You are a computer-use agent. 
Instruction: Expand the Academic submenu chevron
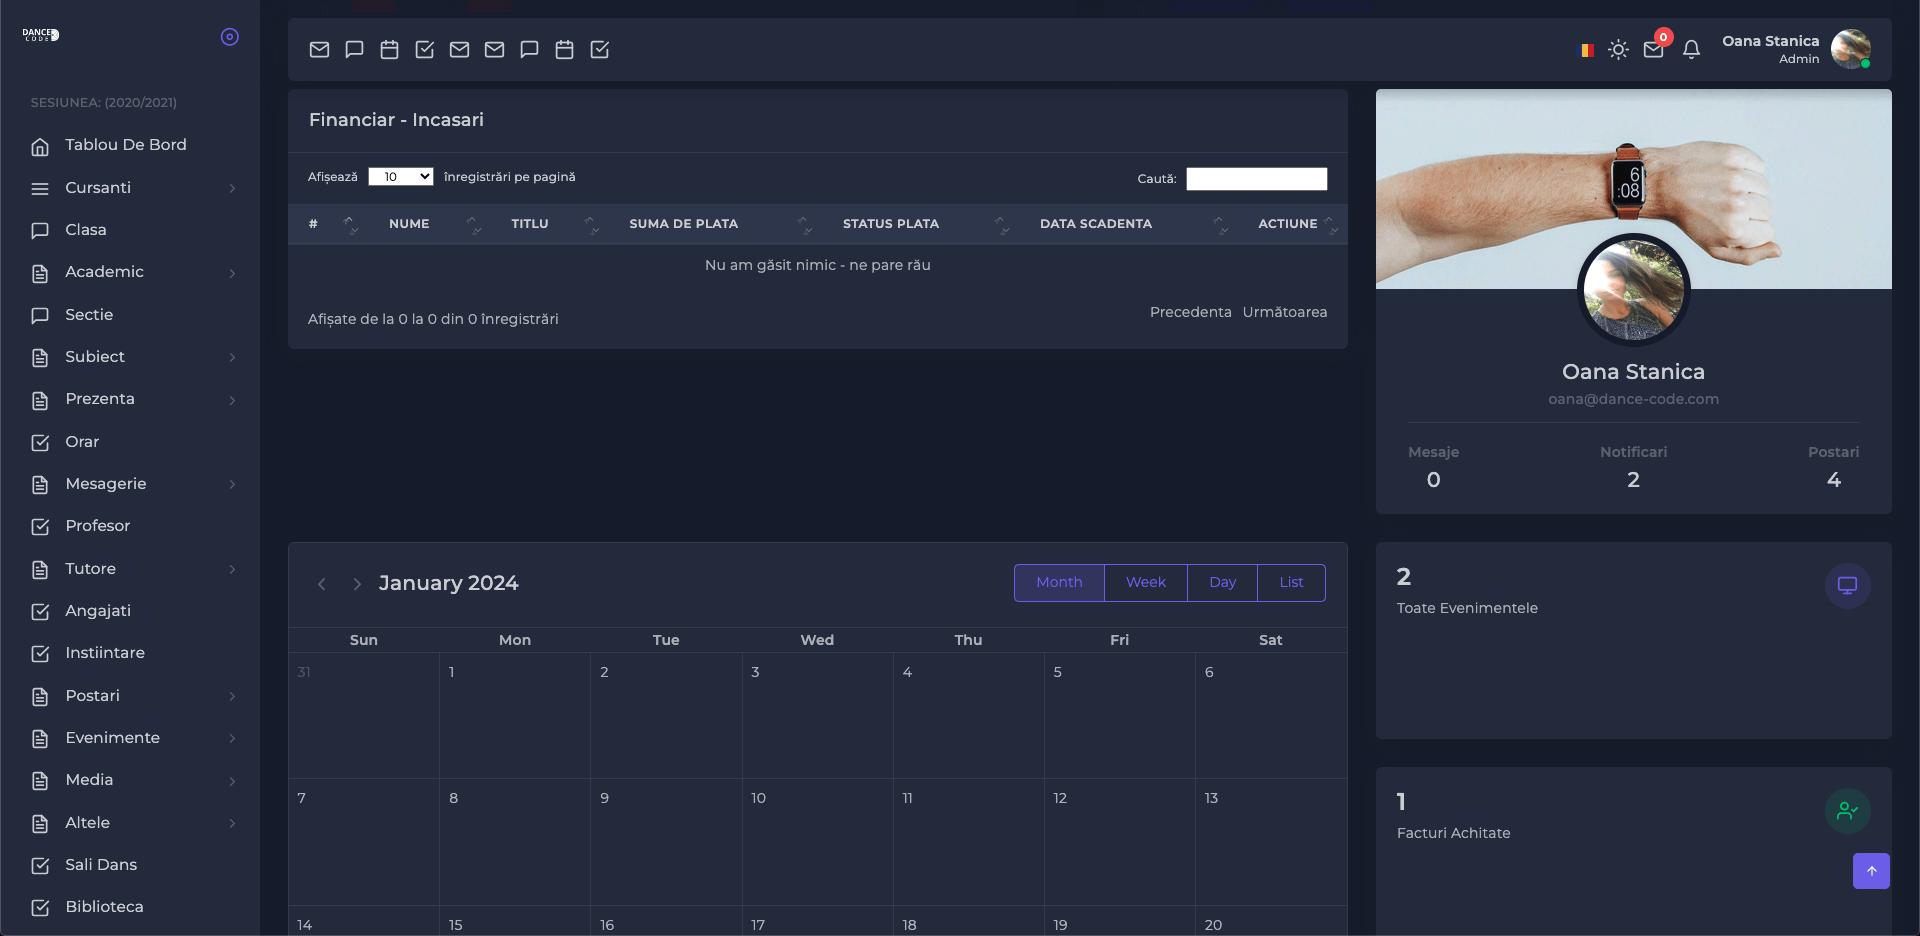point(232,273)
